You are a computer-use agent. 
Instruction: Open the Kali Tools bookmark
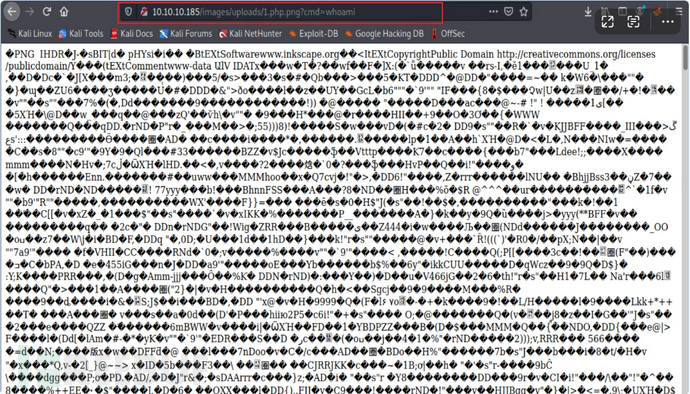[x=81, y=33]
